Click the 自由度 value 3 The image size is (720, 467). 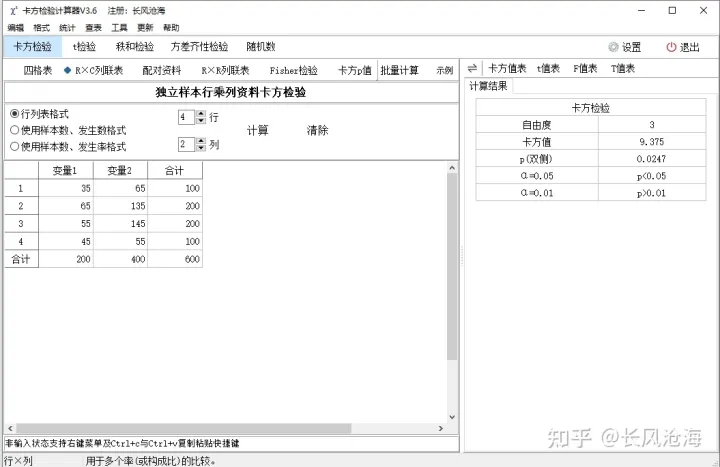[652, 125]
